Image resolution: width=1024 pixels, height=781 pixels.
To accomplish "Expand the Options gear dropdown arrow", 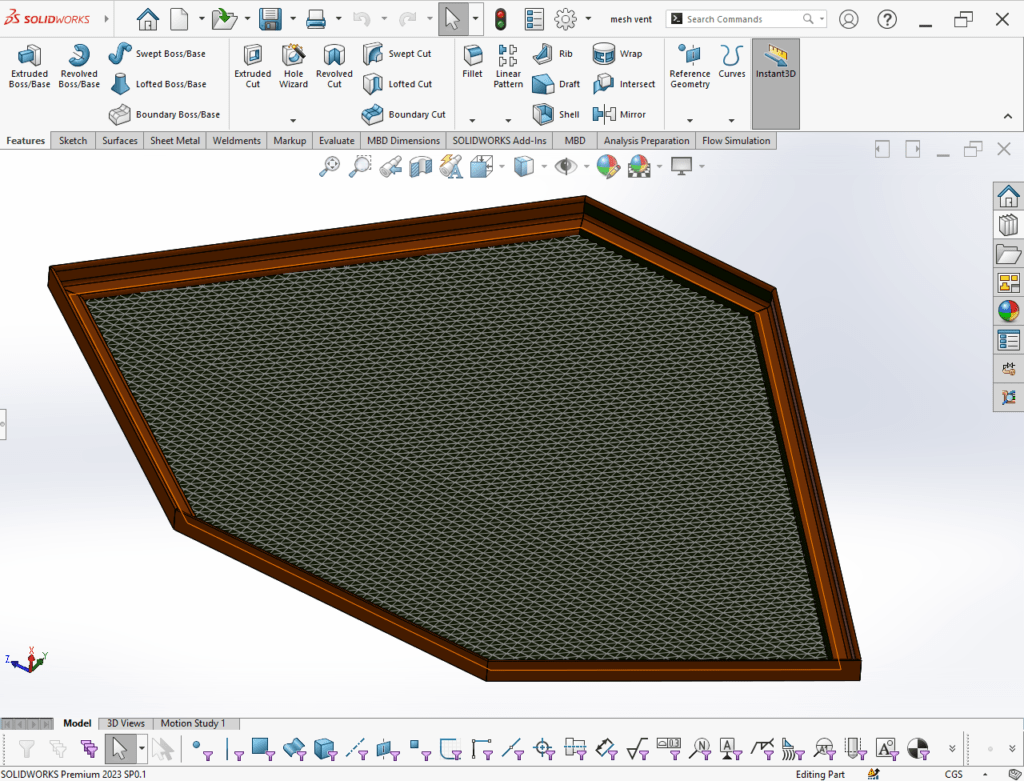I will [588, 19].
